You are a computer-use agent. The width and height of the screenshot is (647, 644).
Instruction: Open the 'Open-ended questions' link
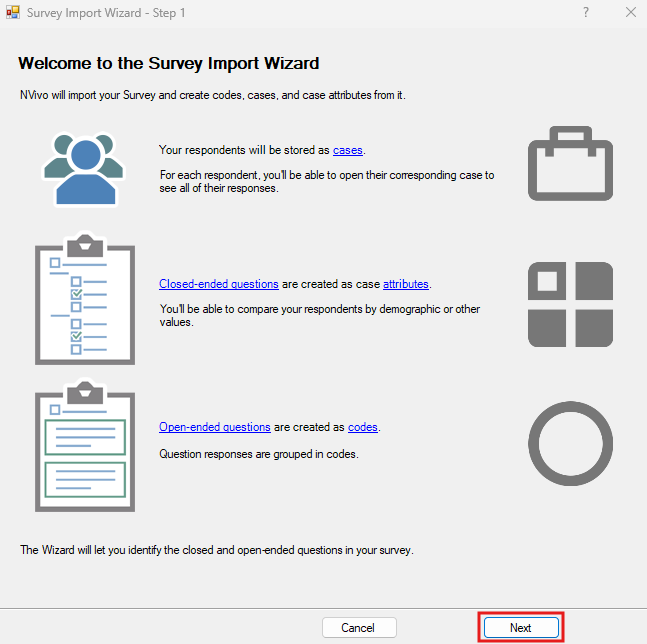215,427
